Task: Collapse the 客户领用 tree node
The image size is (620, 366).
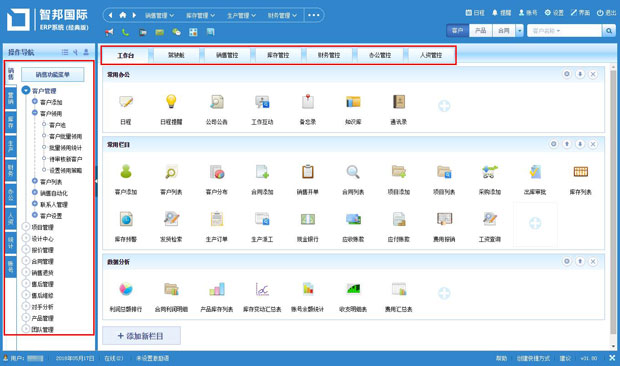Action: 35,113
